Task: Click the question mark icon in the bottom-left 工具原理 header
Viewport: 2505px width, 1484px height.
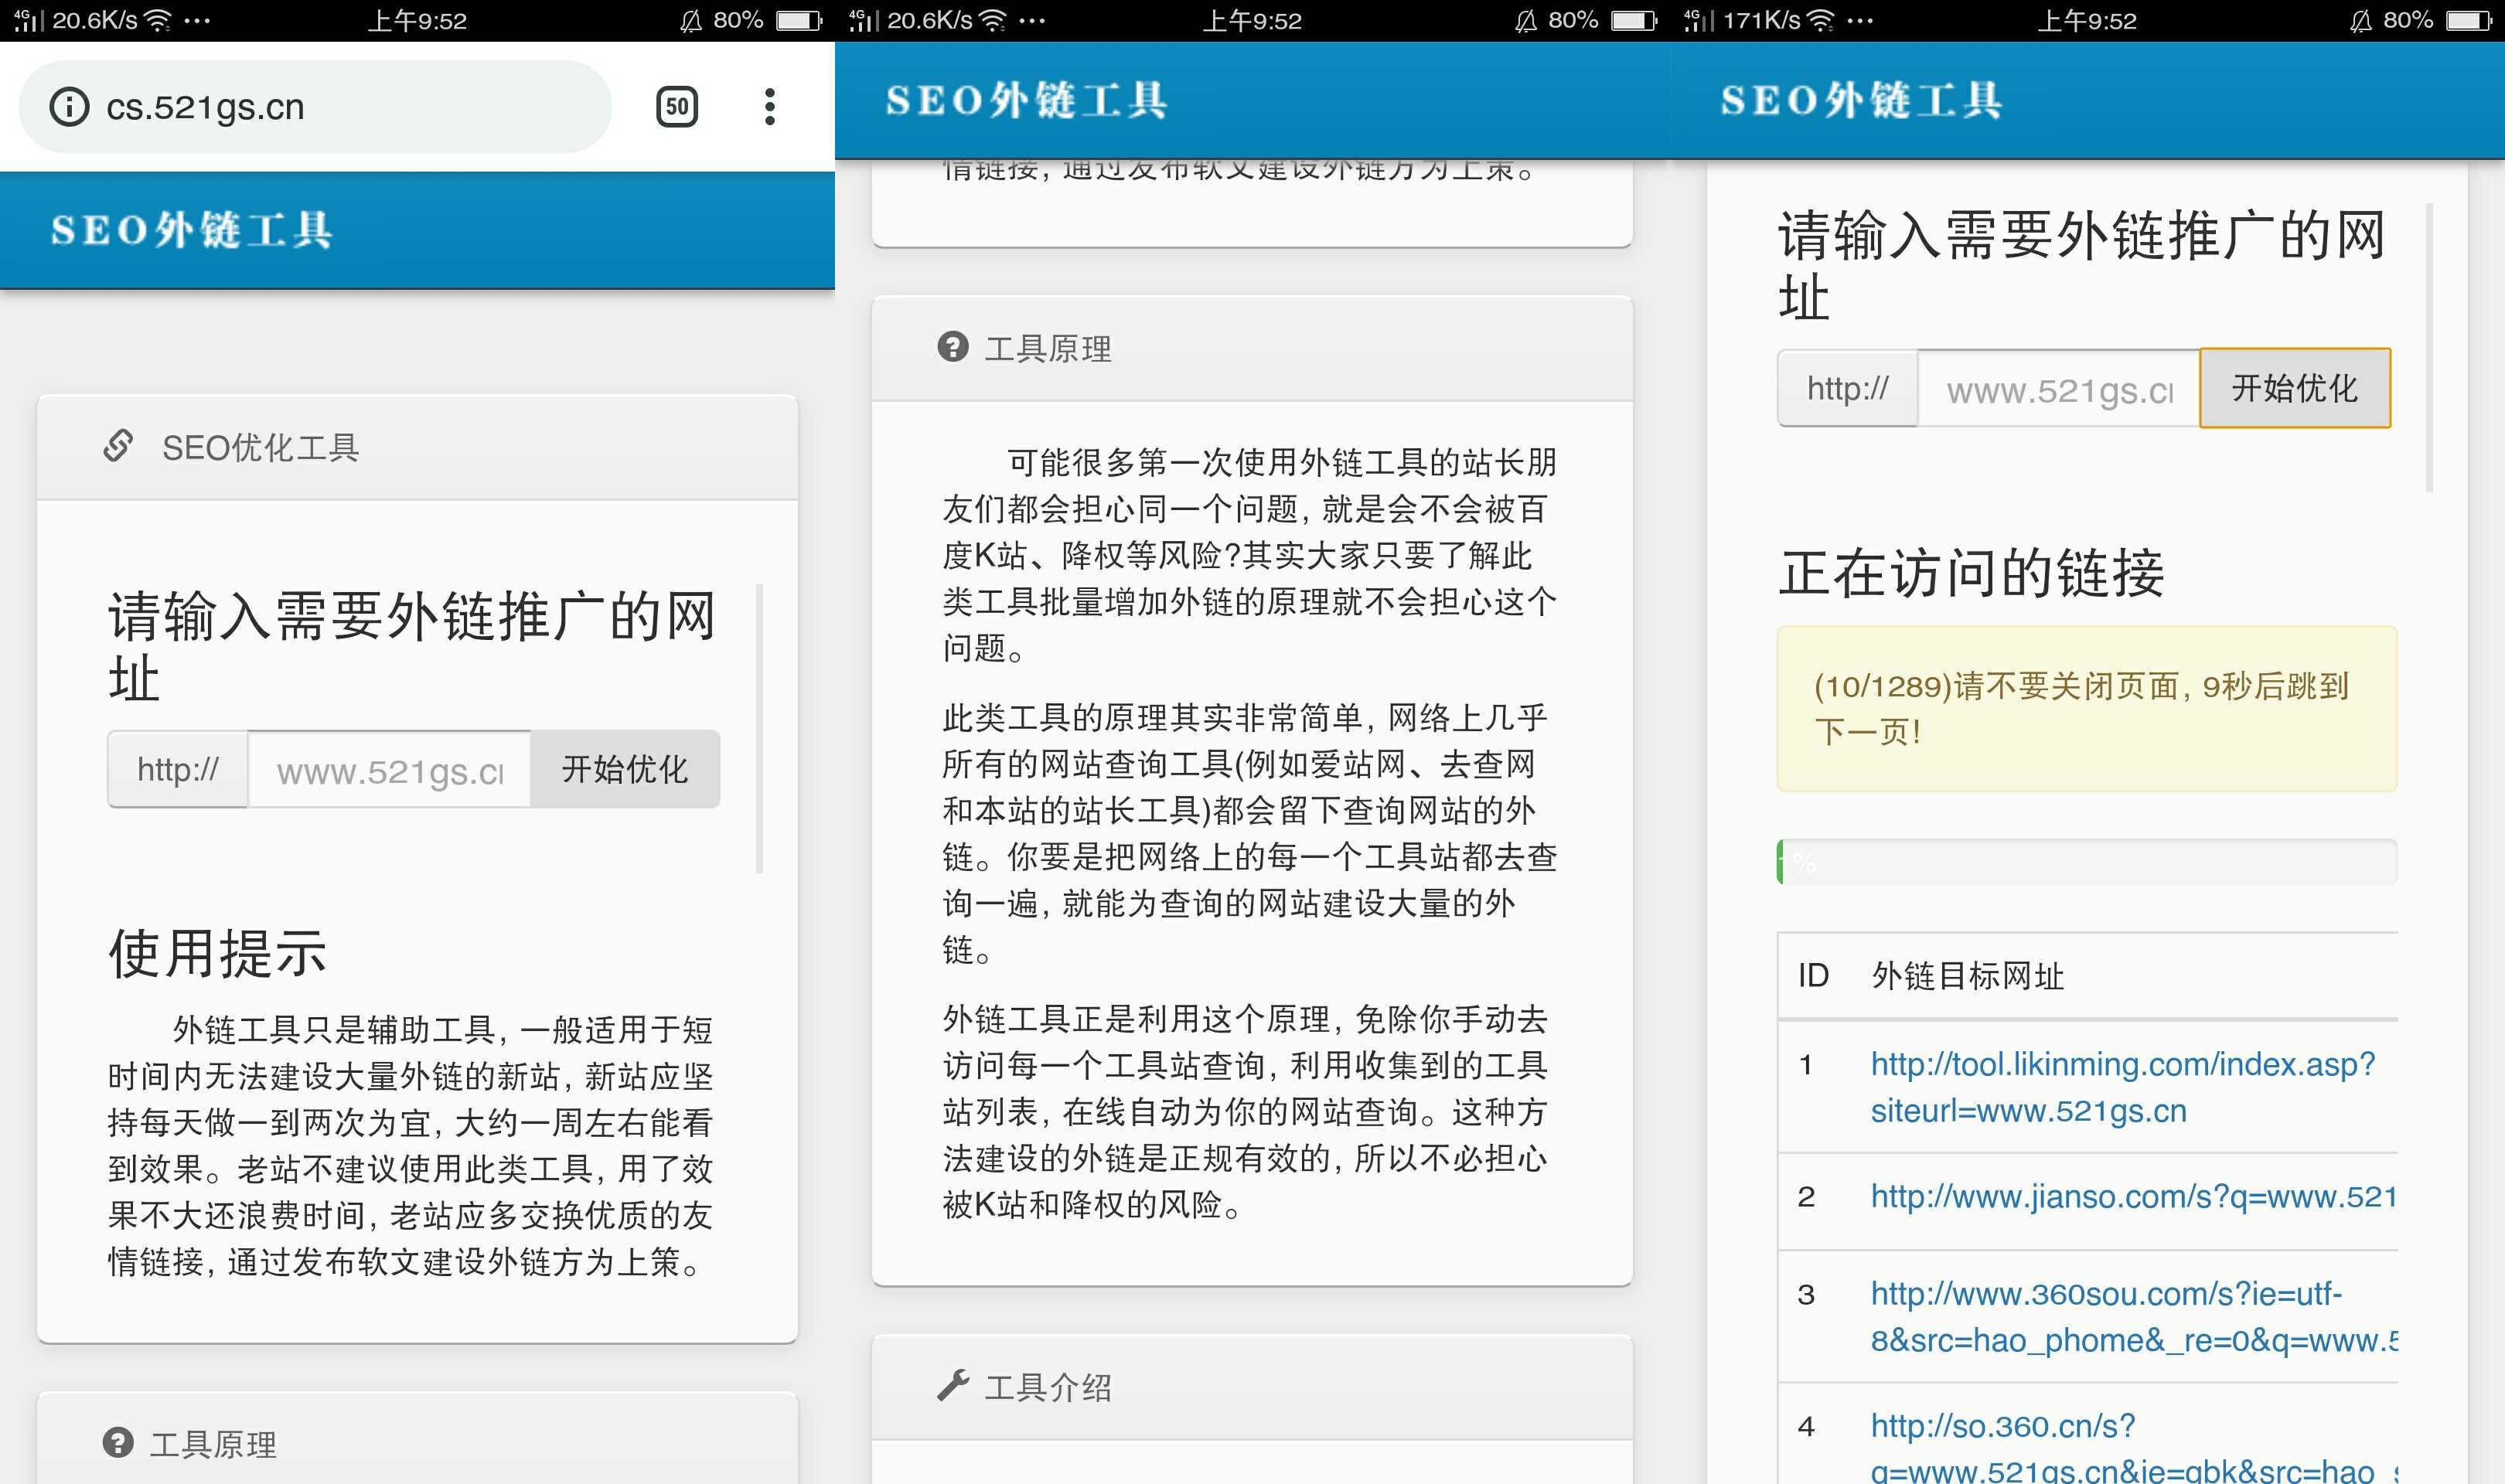Action: pos(118,1442)
